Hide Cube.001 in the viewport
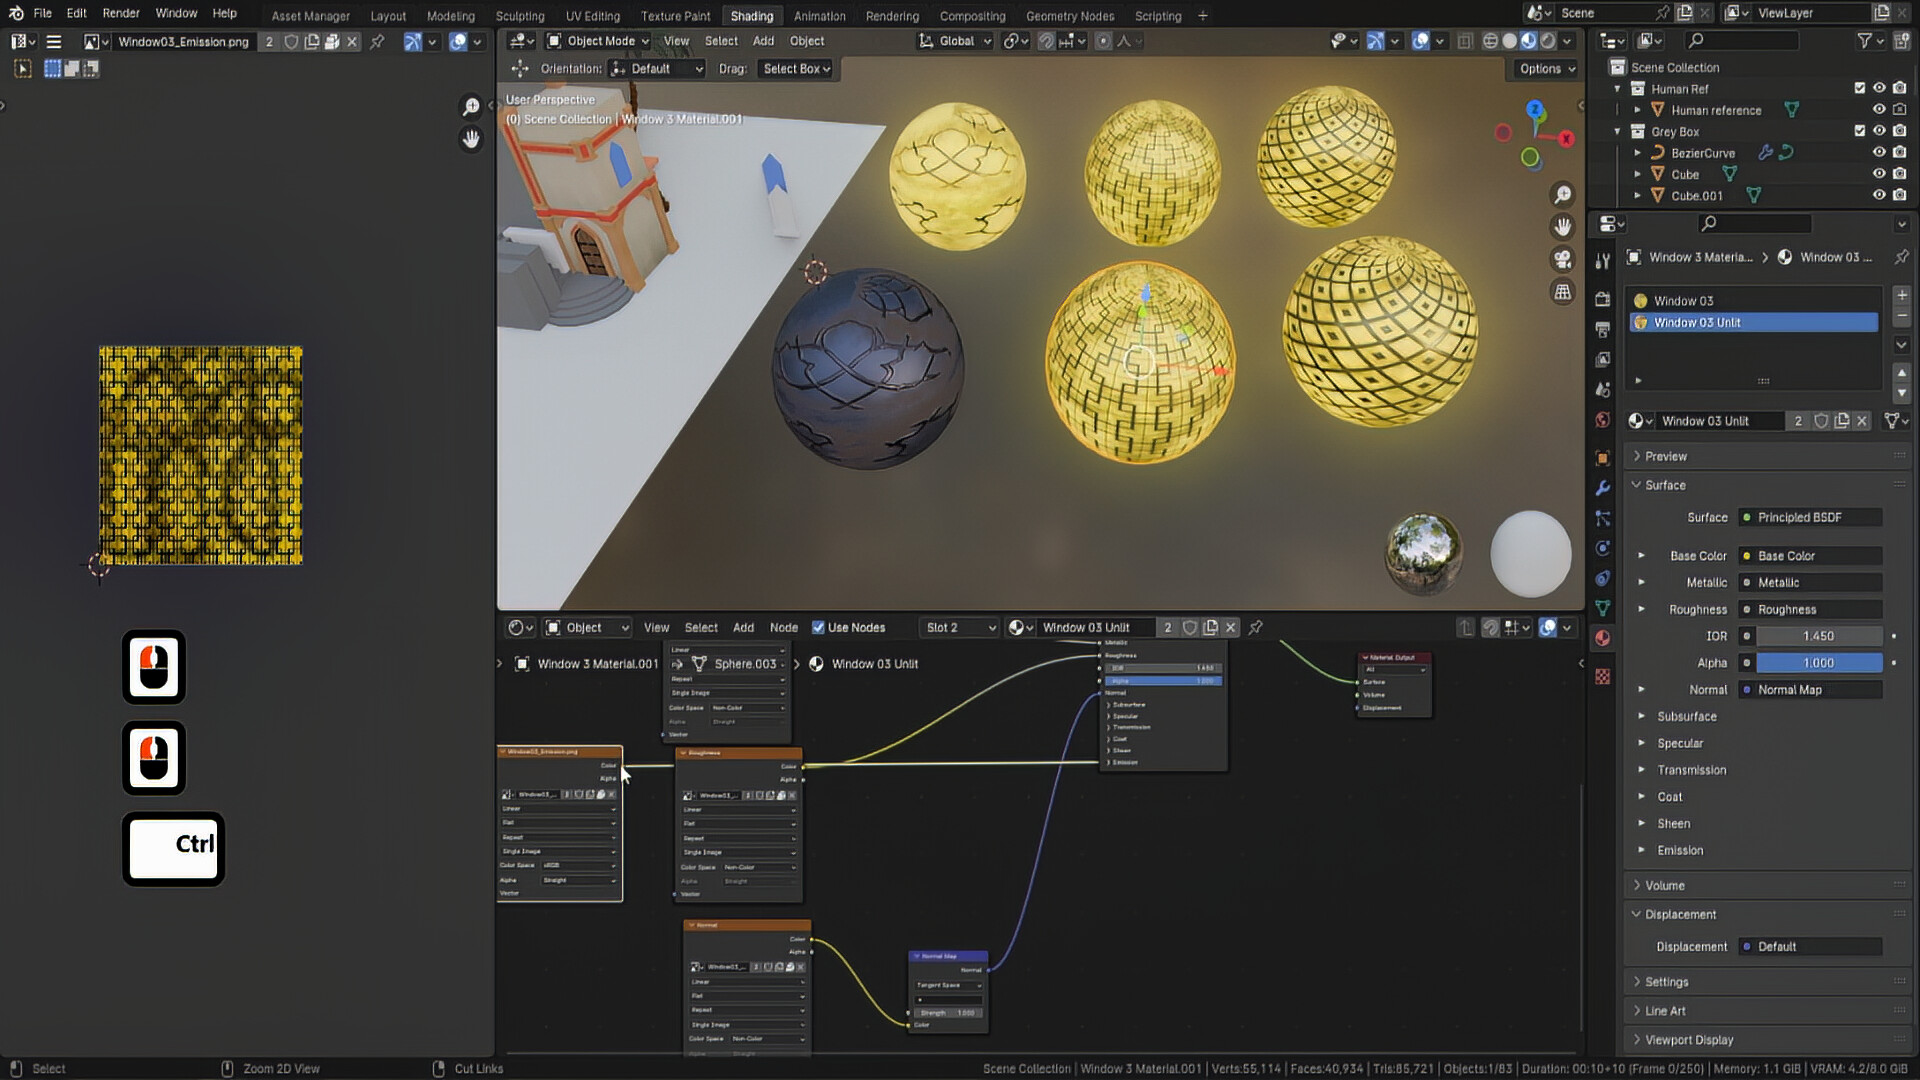 pos(1879,195)
